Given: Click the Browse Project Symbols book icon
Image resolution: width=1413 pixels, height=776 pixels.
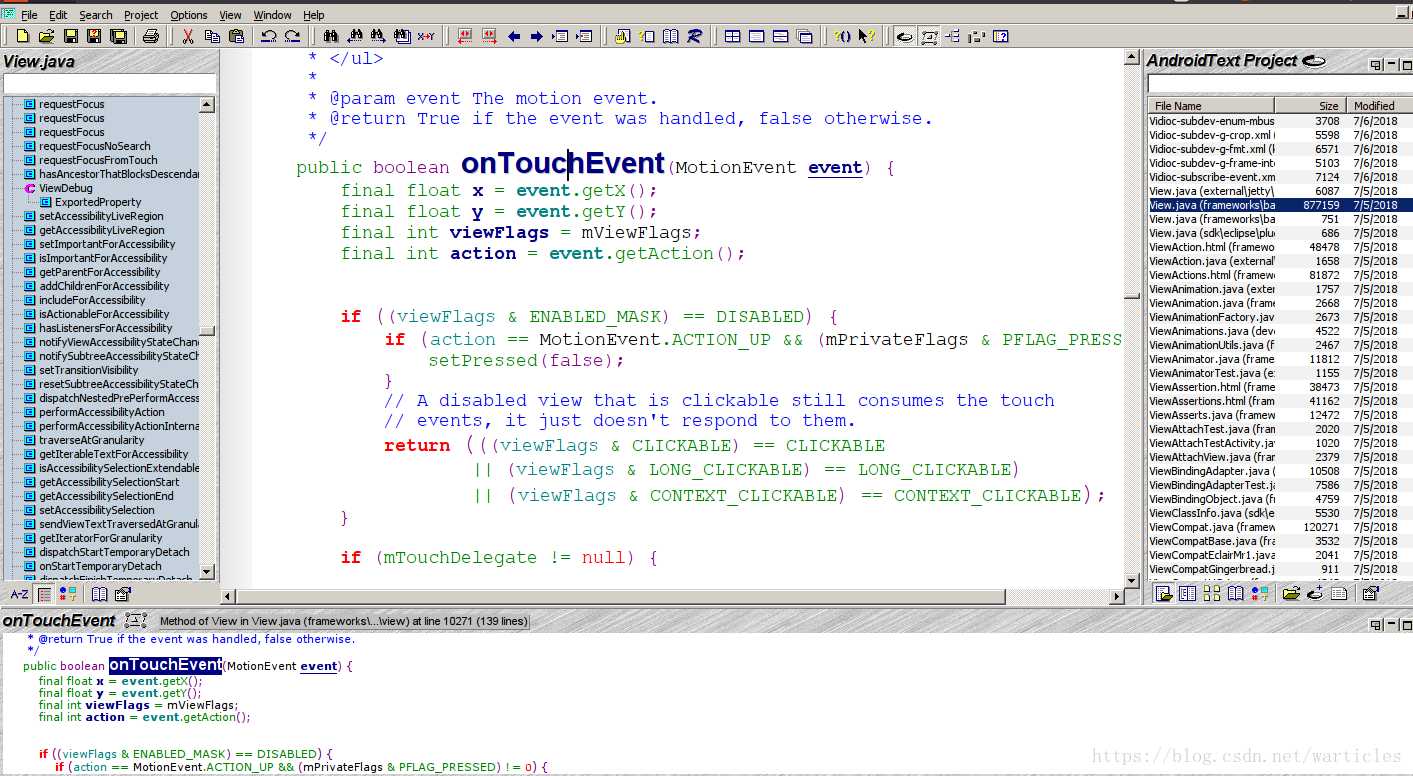Looking at the screenshot, I should click(670, 36).
